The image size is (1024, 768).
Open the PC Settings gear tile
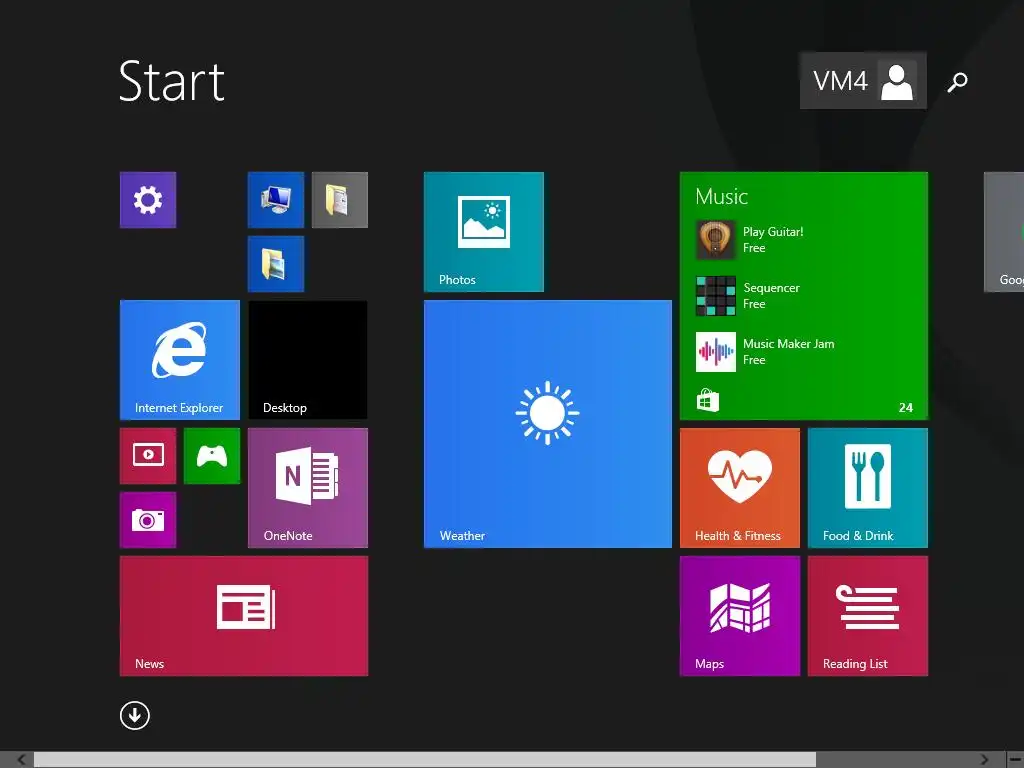tap(148, 200)
